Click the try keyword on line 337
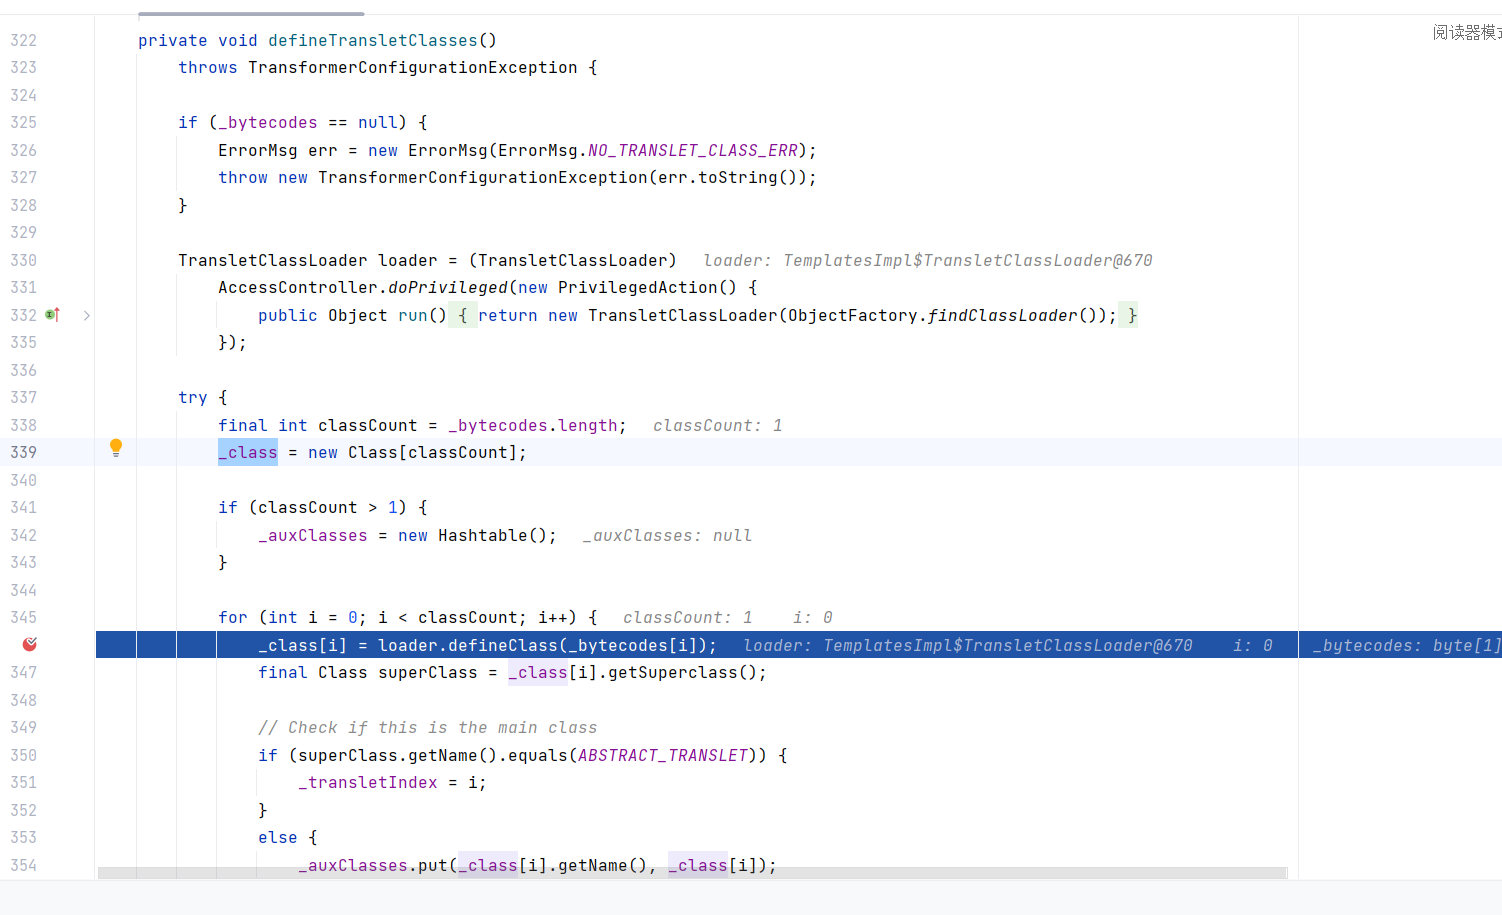 coord(193,398)
